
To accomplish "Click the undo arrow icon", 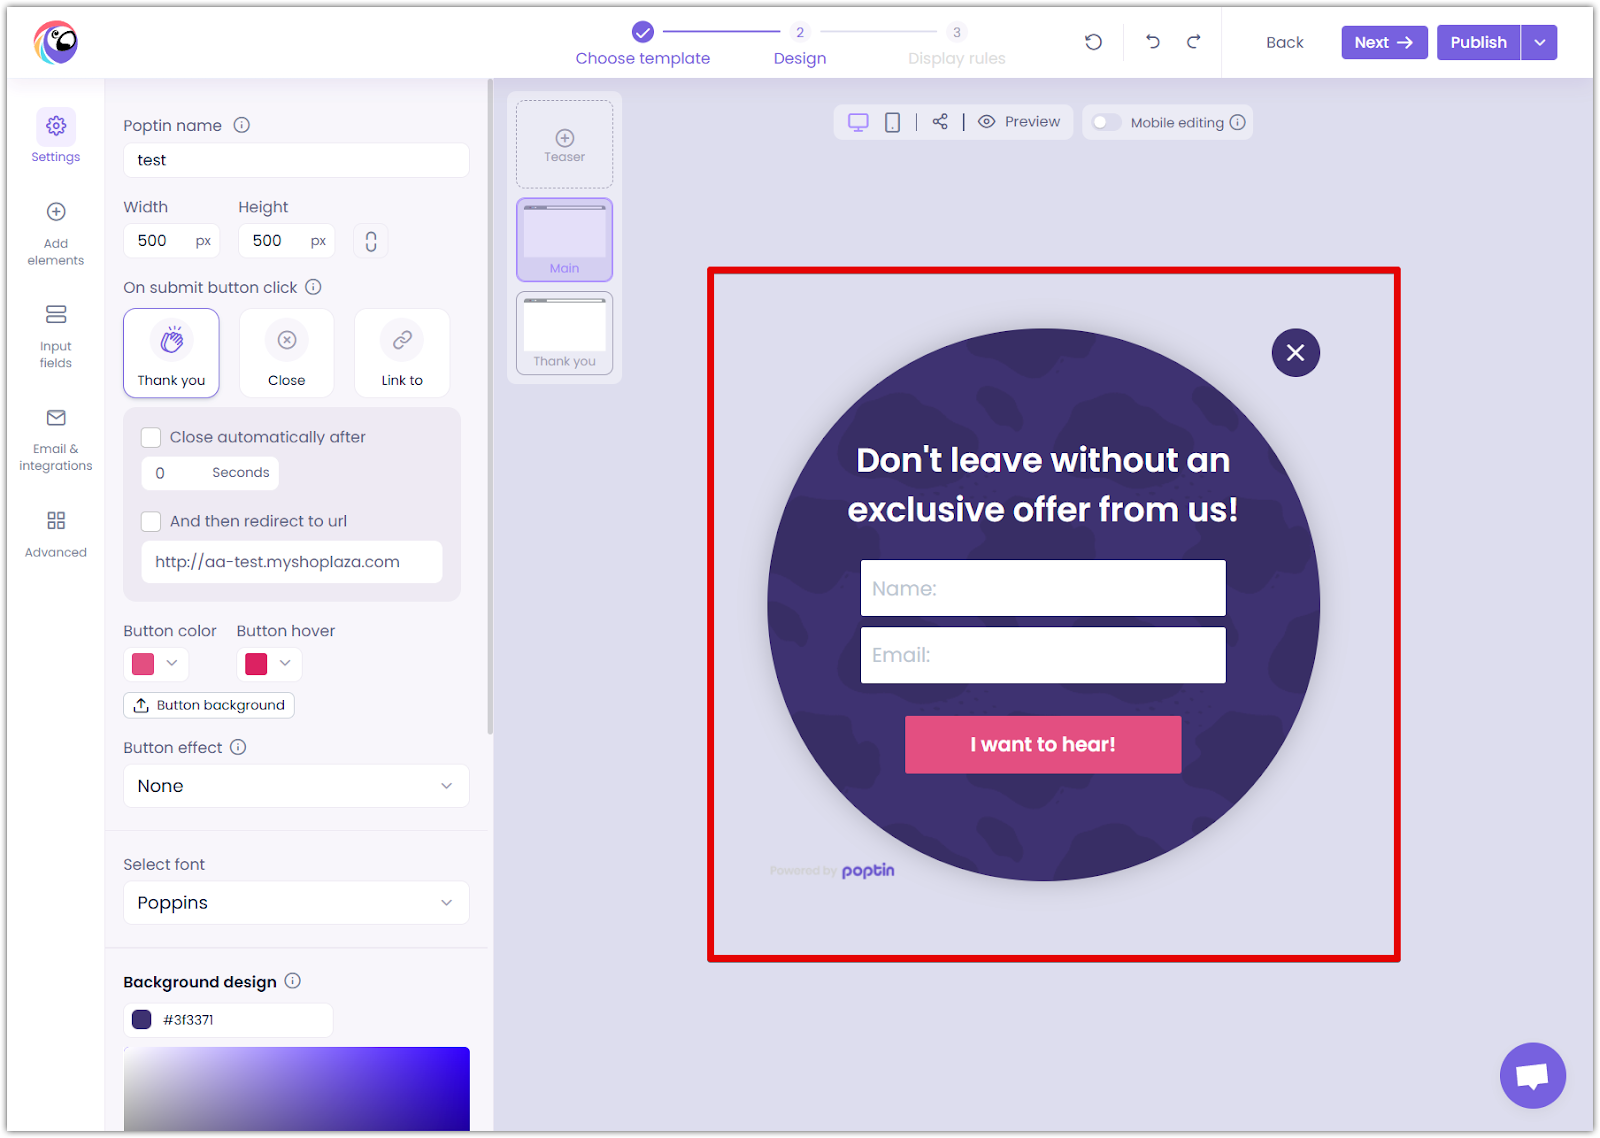I will point(1152,42).
